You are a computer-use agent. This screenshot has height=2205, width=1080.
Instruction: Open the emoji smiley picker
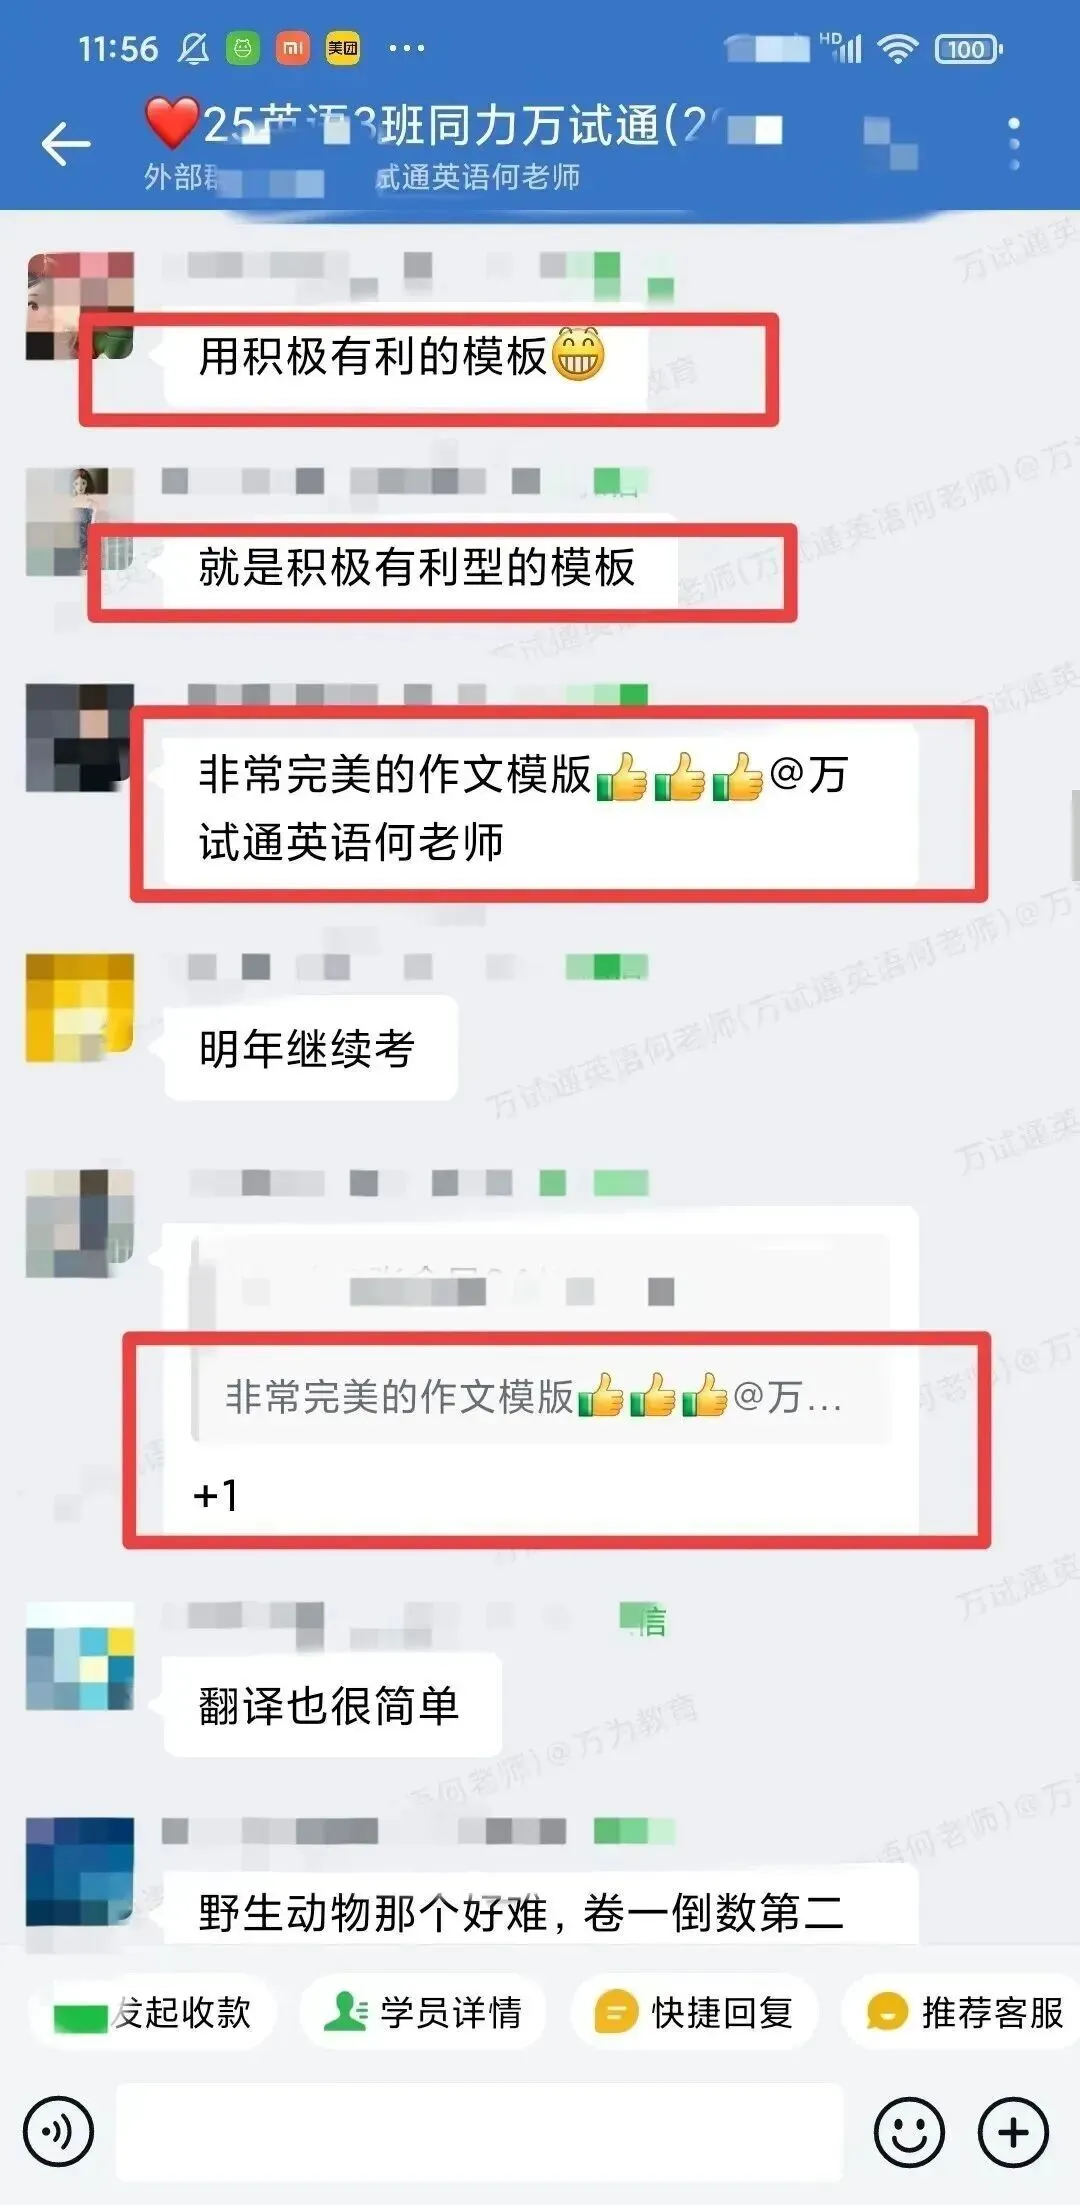pyautogui.click(x=909, y=2132)
